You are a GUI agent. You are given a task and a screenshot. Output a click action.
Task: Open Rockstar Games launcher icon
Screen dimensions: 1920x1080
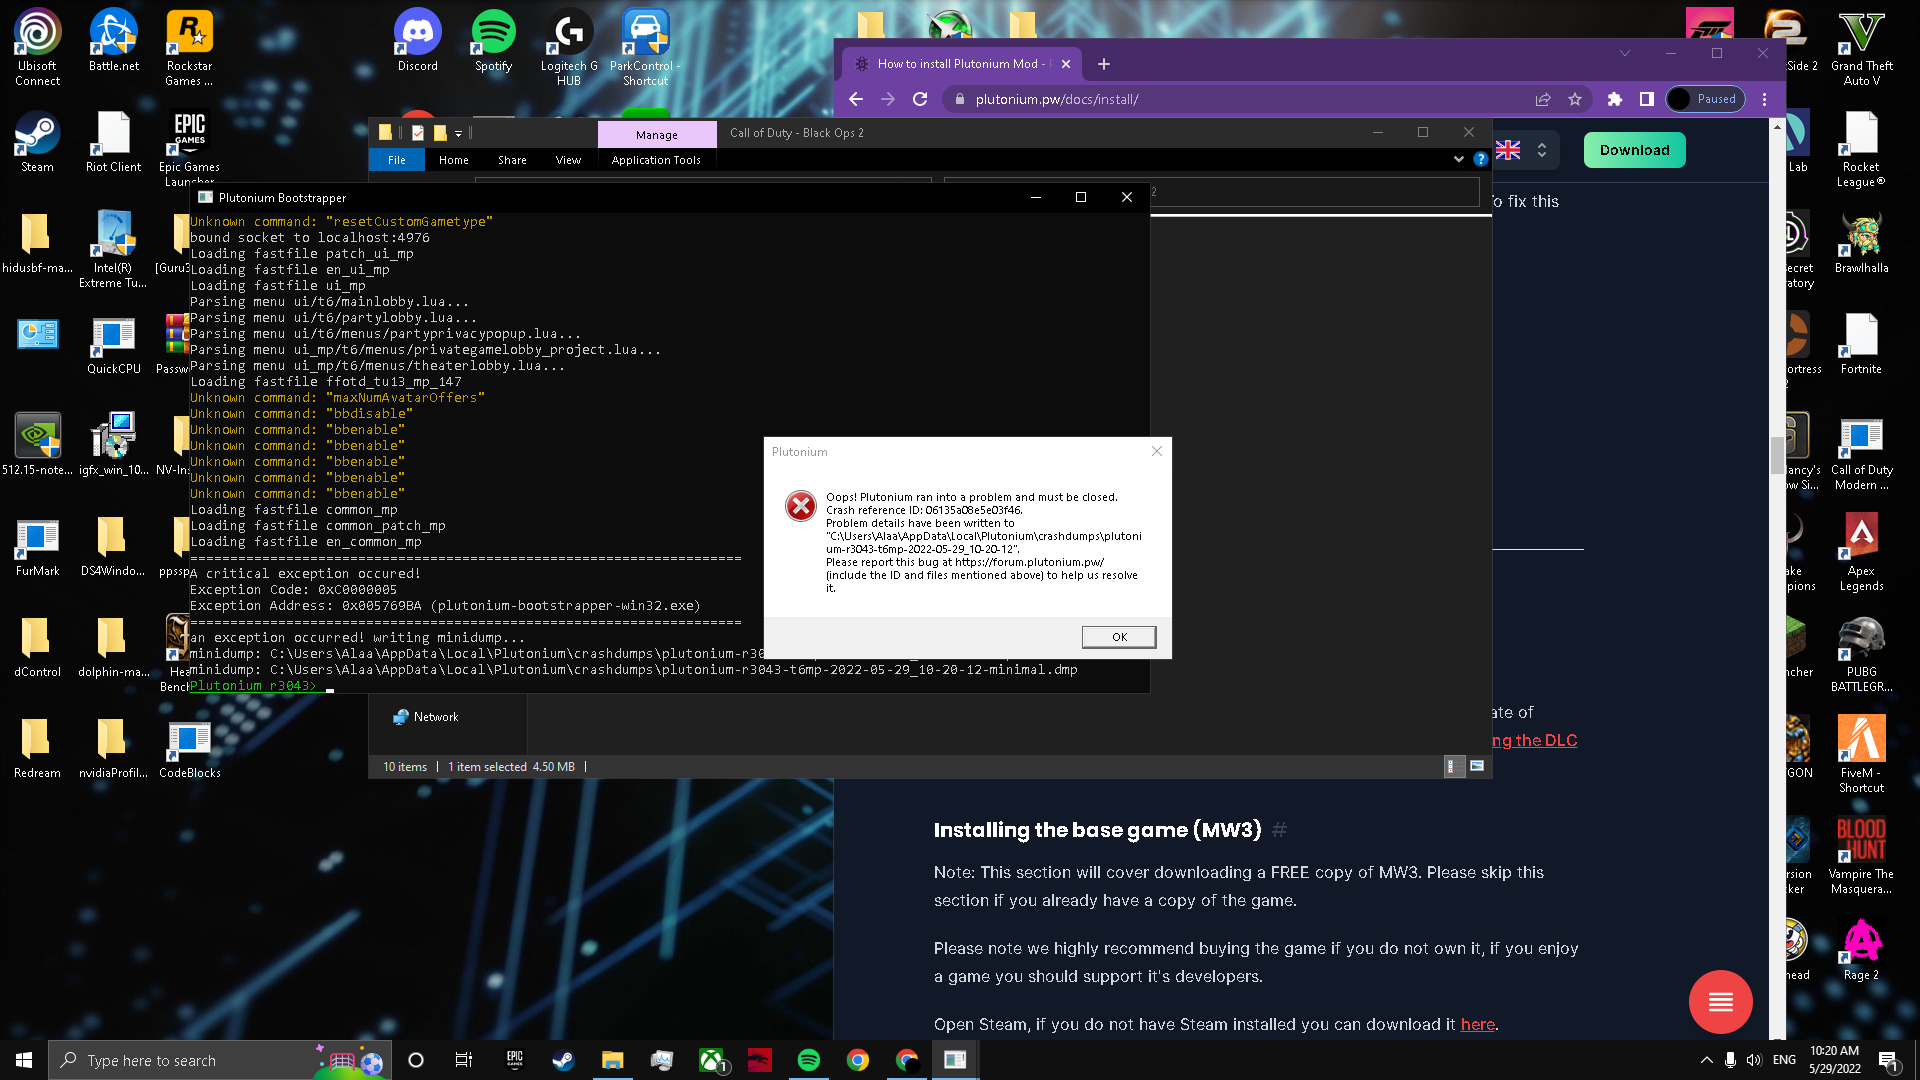point(189,47)
